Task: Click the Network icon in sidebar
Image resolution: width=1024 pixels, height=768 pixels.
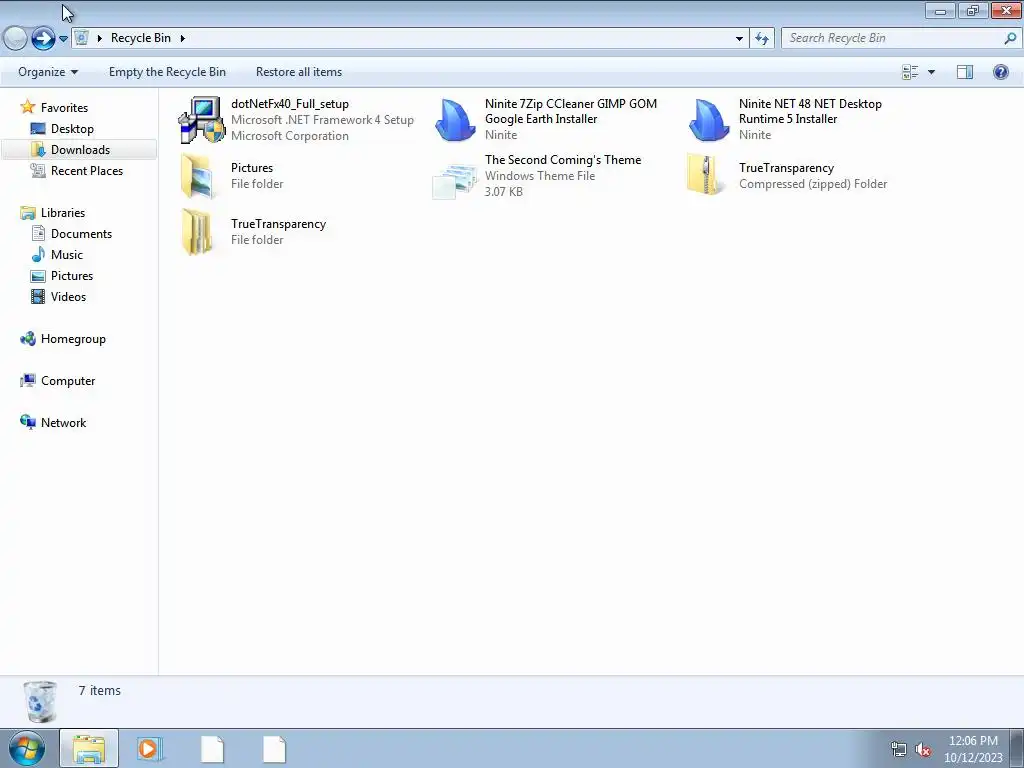Action: (x=27, y=422)
